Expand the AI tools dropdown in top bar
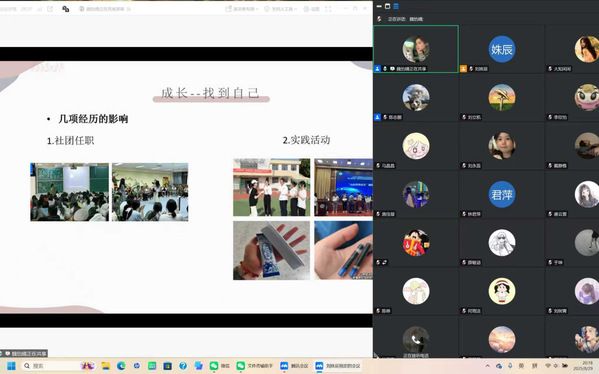Screen dimensions: 599x374 [x=280, y=9]
